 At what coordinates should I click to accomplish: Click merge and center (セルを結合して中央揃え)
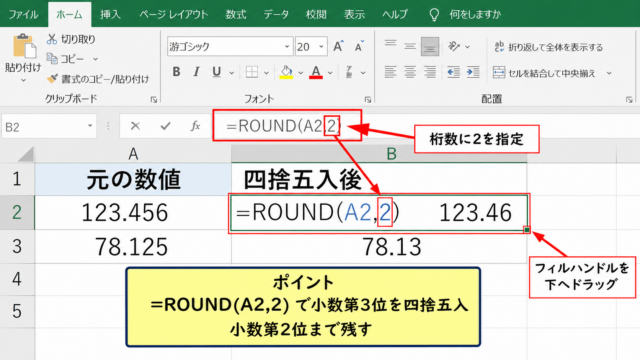(544, 73)
